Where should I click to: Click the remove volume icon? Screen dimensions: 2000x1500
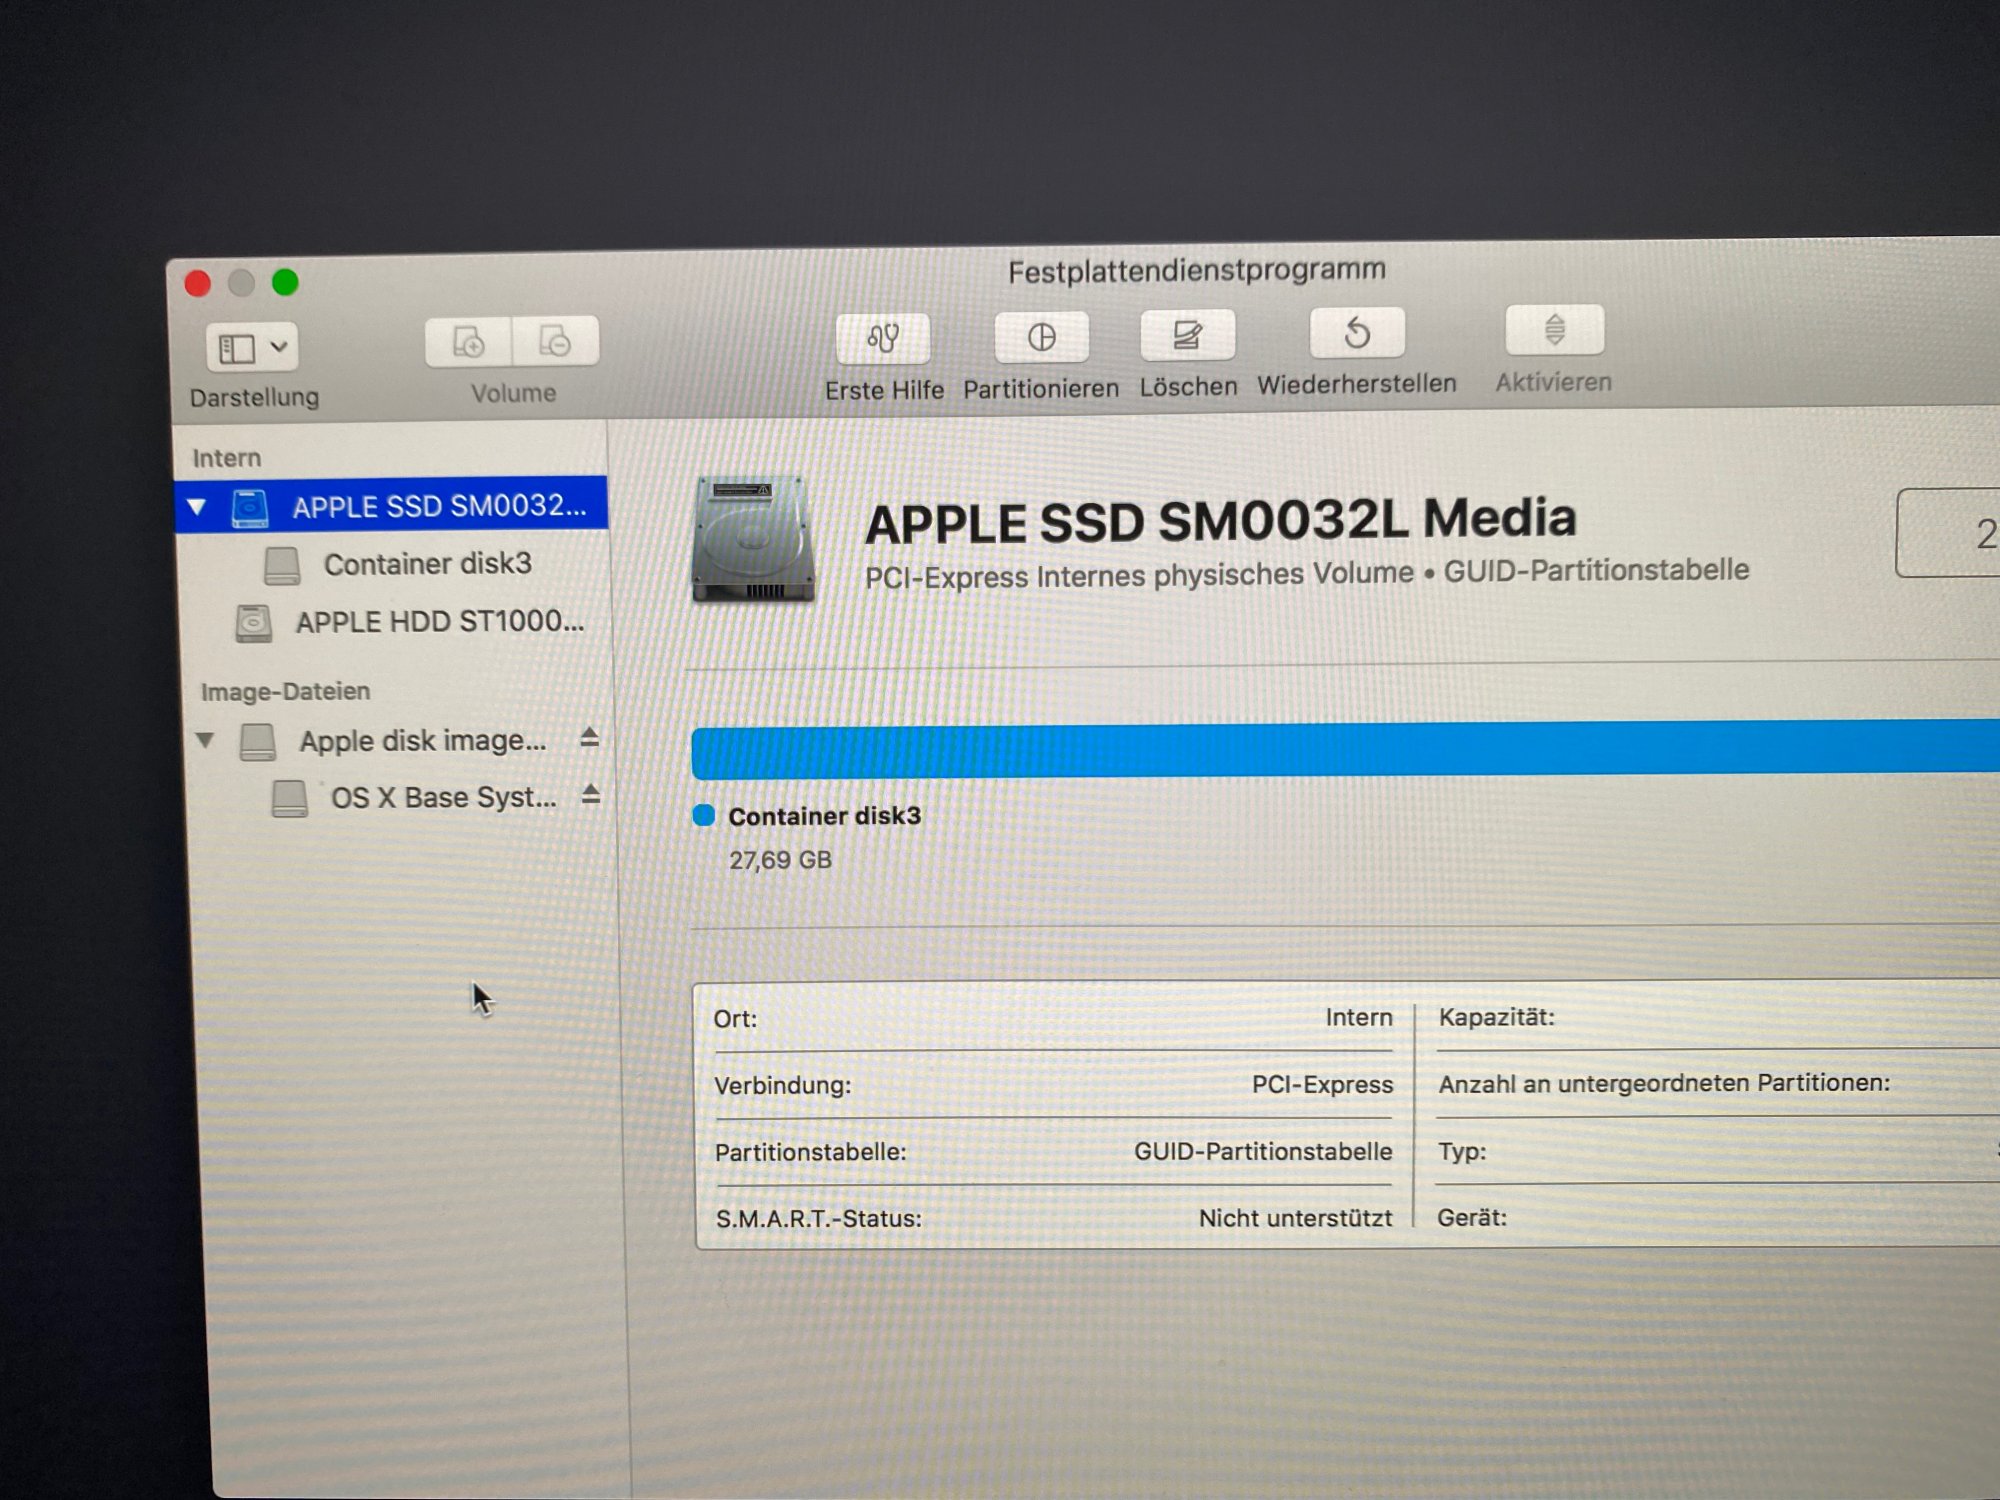(555, 341)
